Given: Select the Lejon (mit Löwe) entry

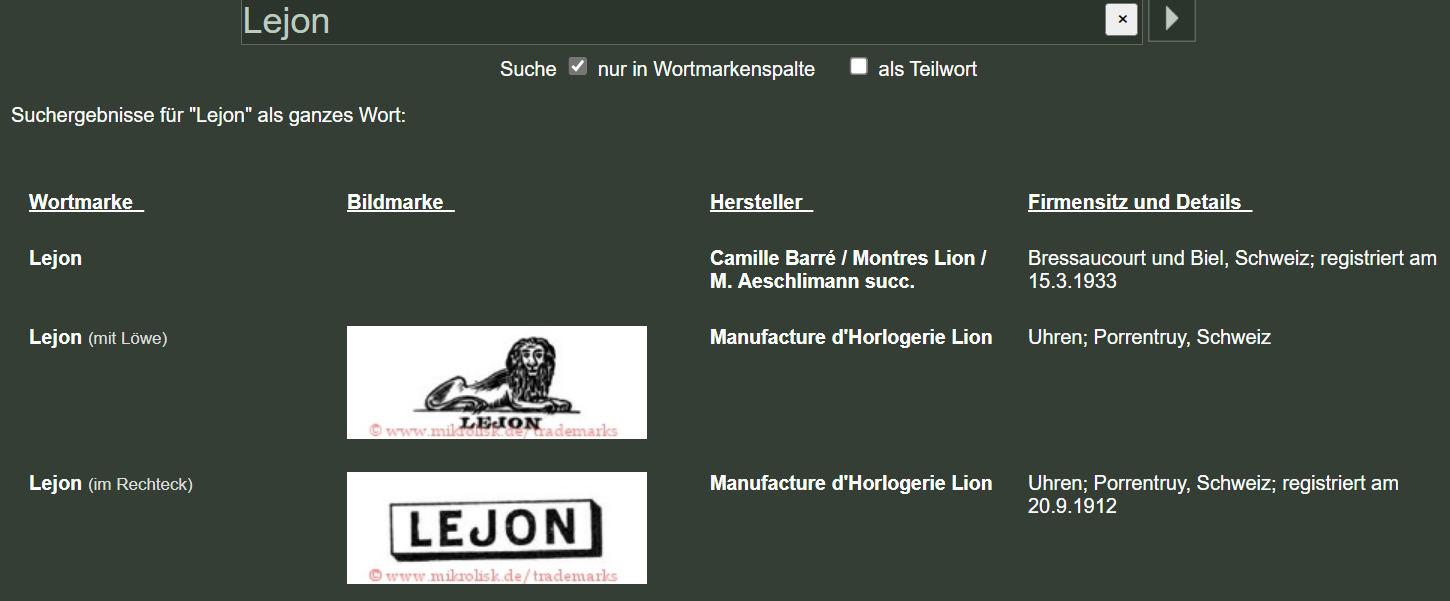Looking at the screenshot, I should coord(98,337).
